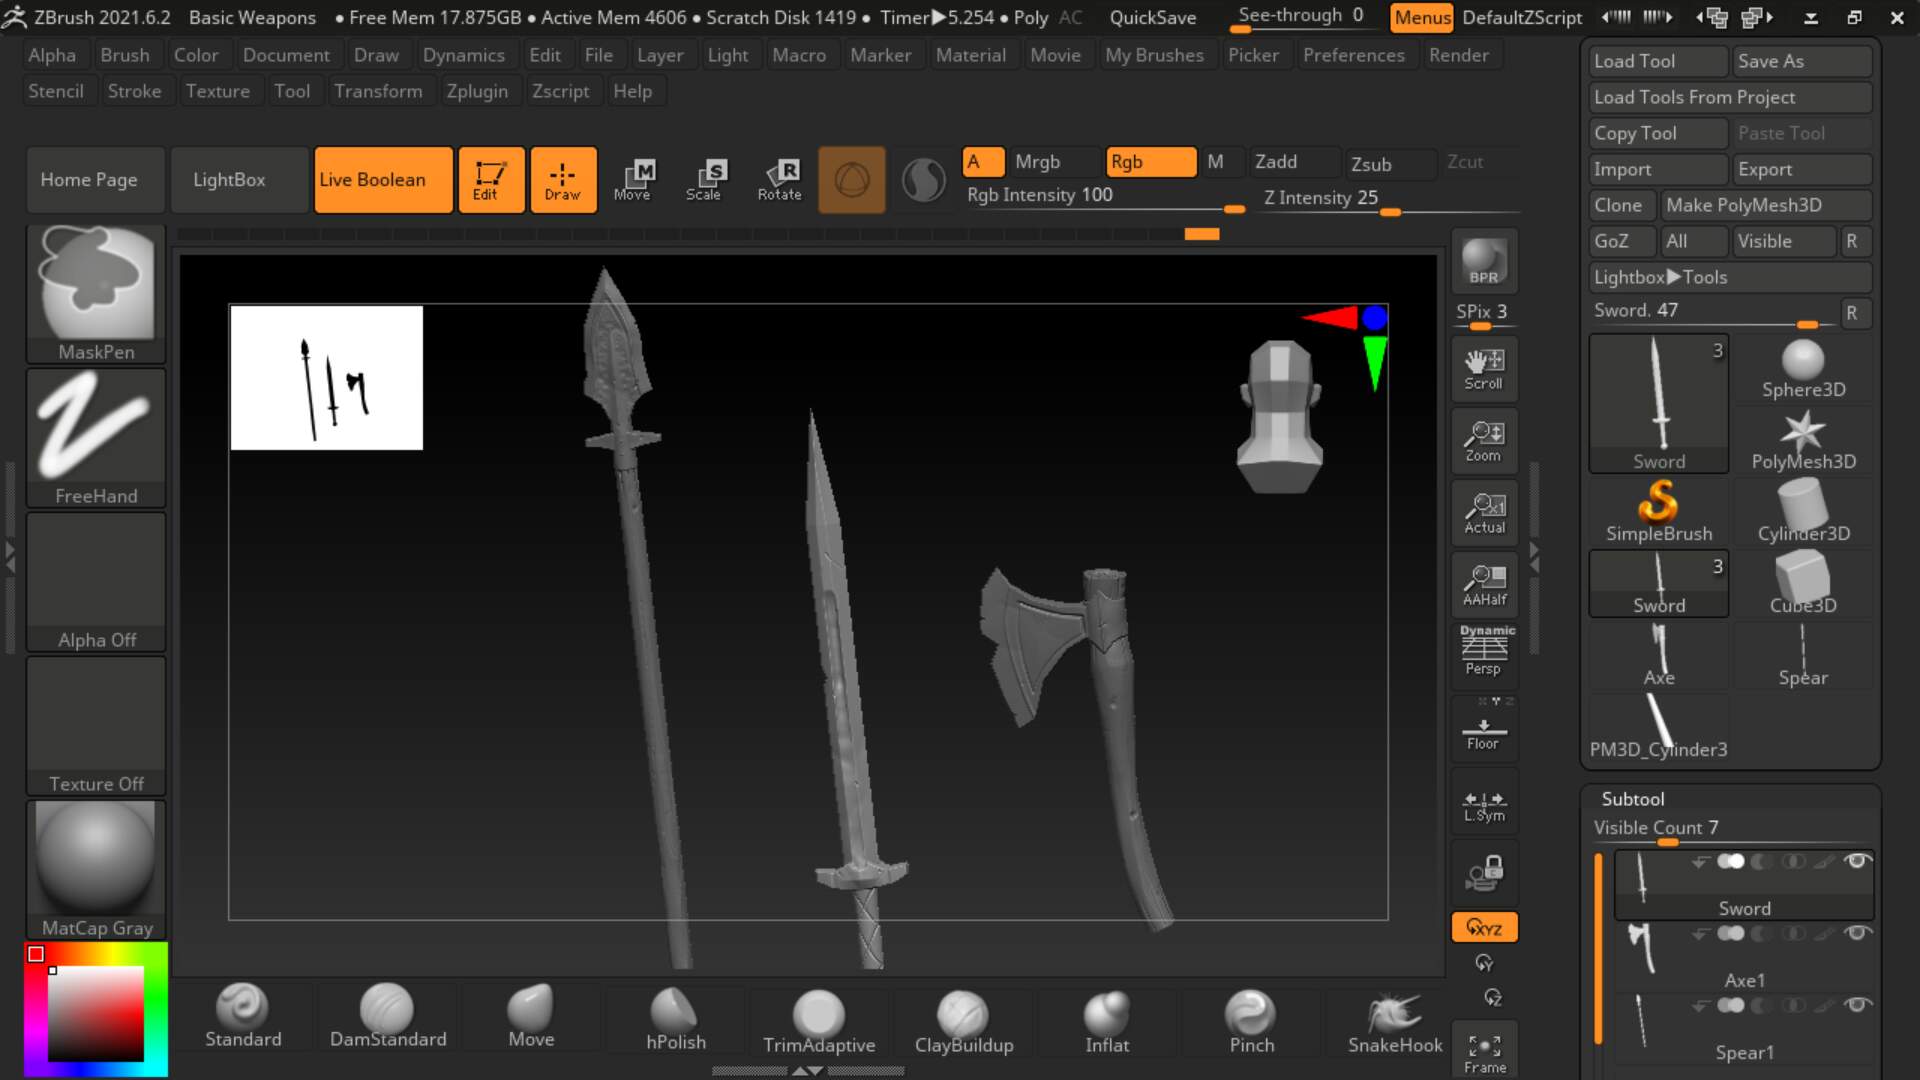1920x1080 pixels.
Task: Select the Rotate transform tool
Action: coord(779,180)
